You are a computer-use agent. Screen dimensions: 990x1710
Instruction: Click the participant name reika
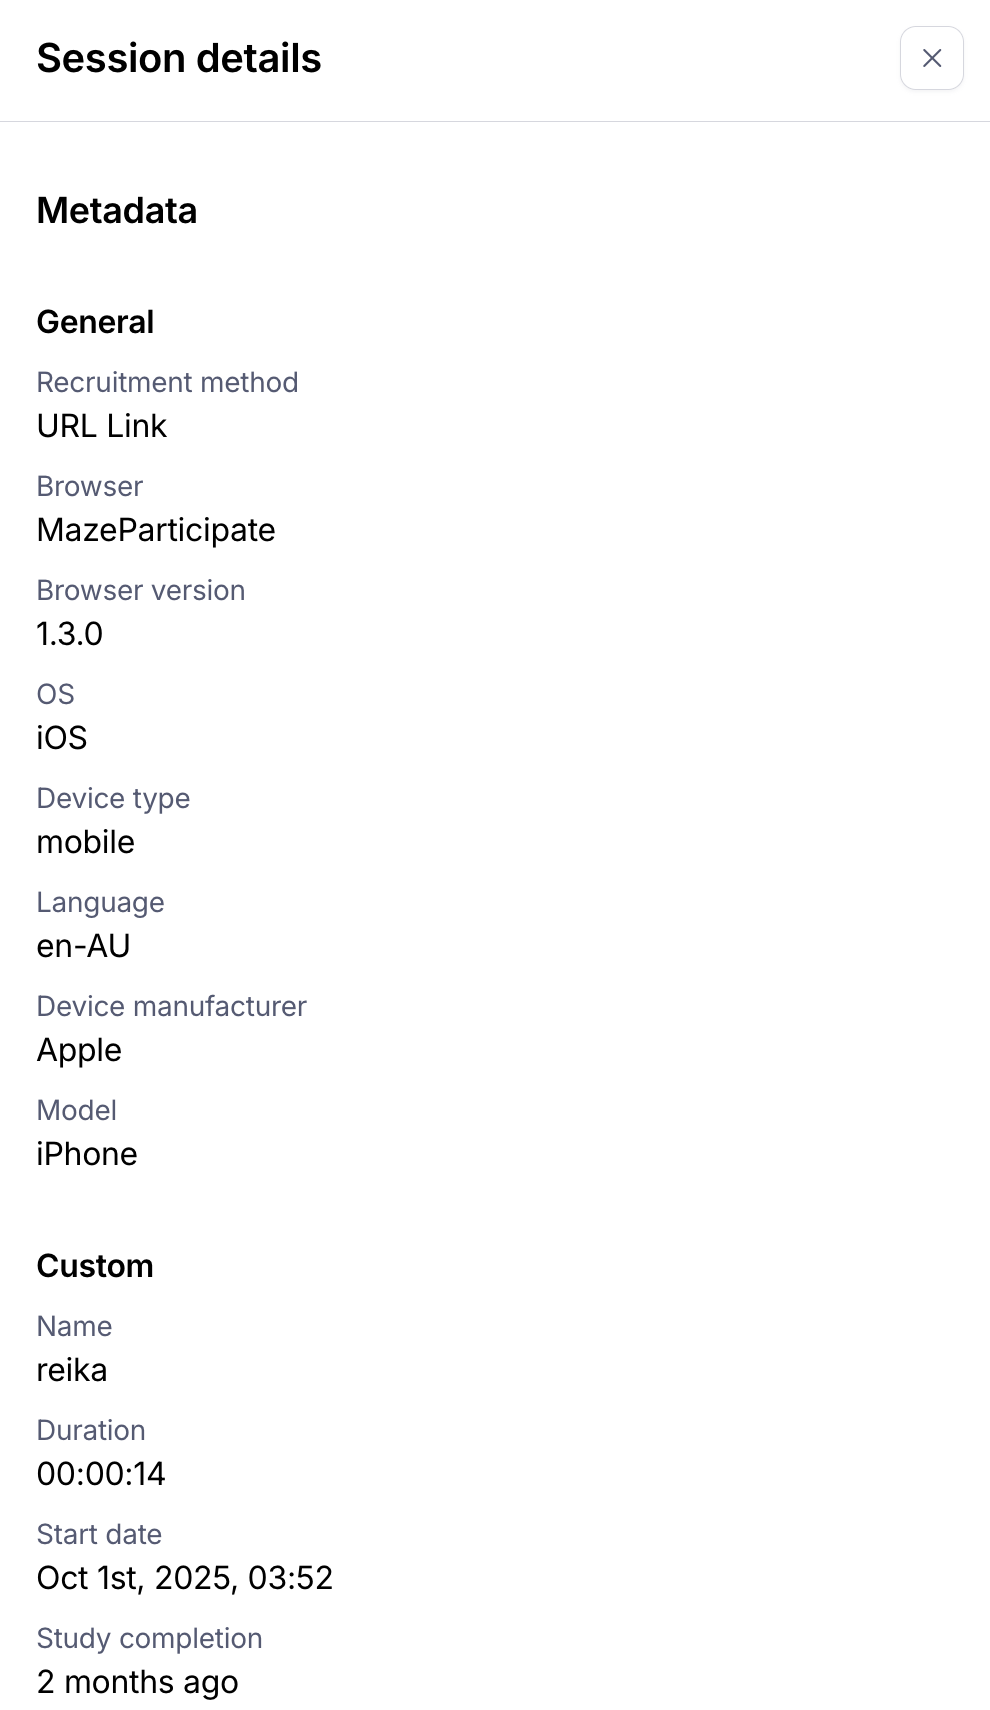click(x=72, y=1370)
